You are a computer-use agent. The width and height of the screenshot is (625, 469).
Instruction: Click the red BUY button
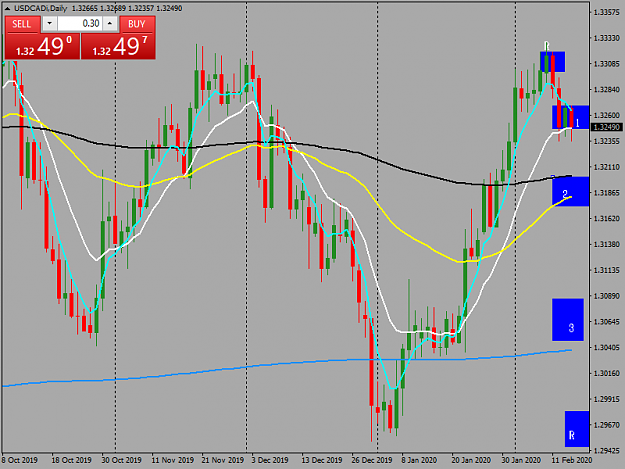point(137,24)
